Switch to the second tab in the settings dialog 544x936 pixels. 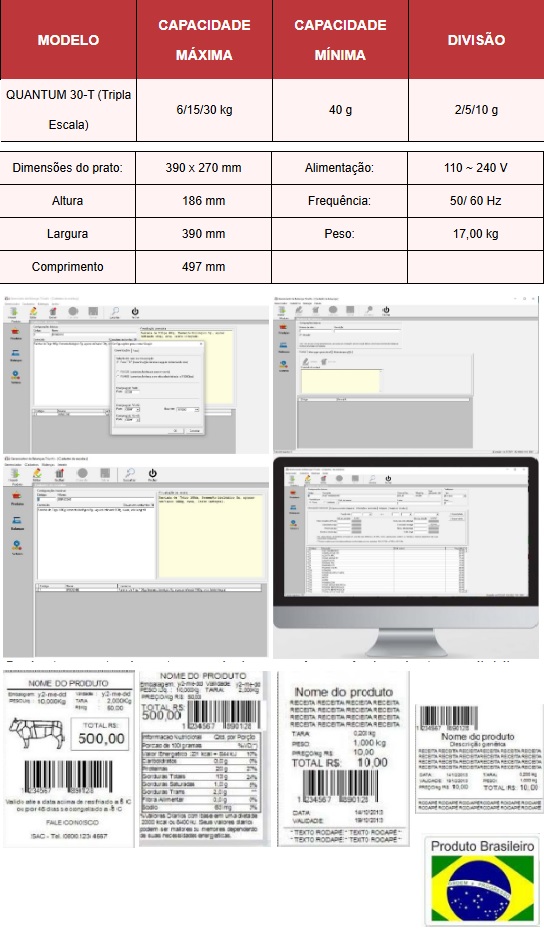coord(135,350)
